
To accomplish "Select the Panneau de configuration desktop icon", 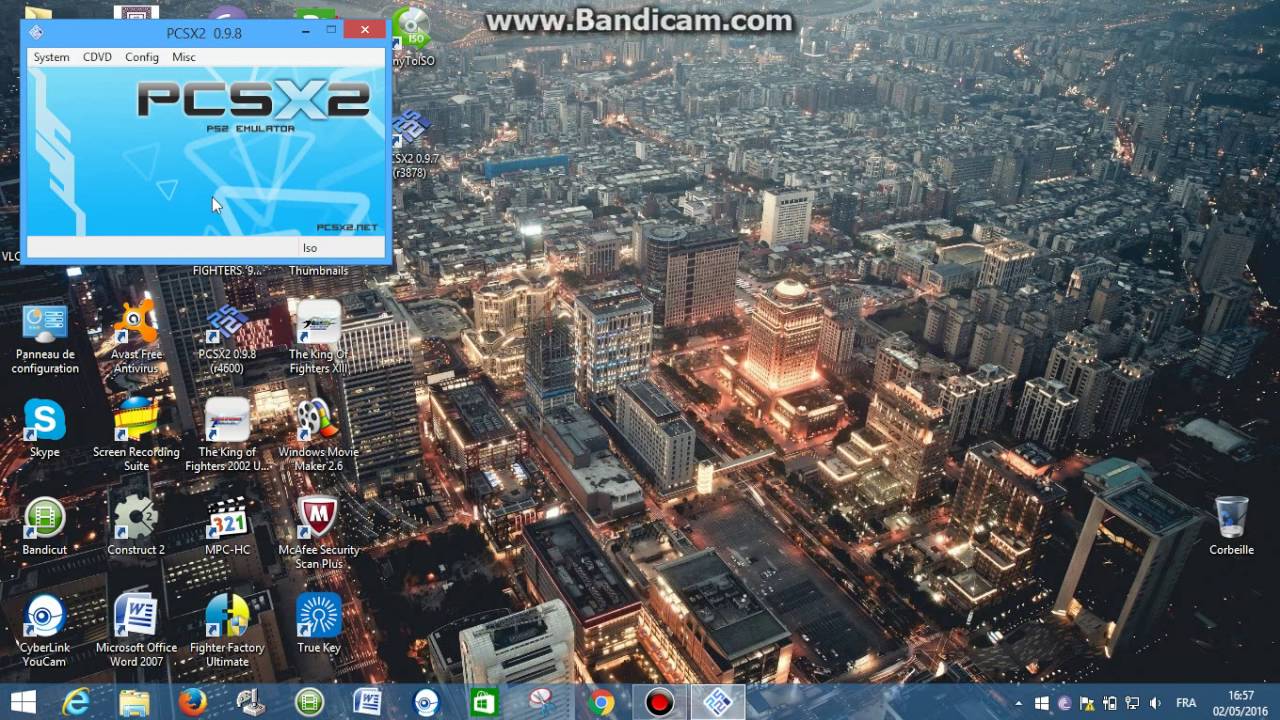I will [x=45, y=340].
